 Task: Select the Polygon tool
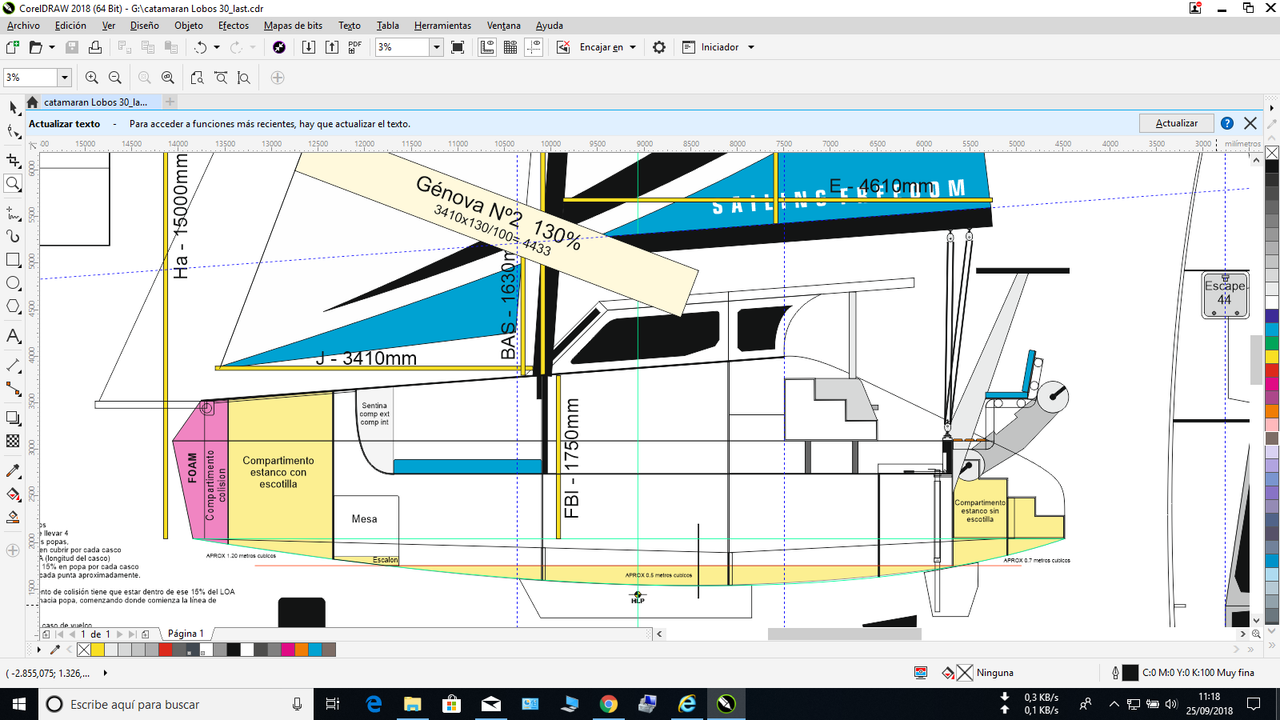tap(13, 306)
